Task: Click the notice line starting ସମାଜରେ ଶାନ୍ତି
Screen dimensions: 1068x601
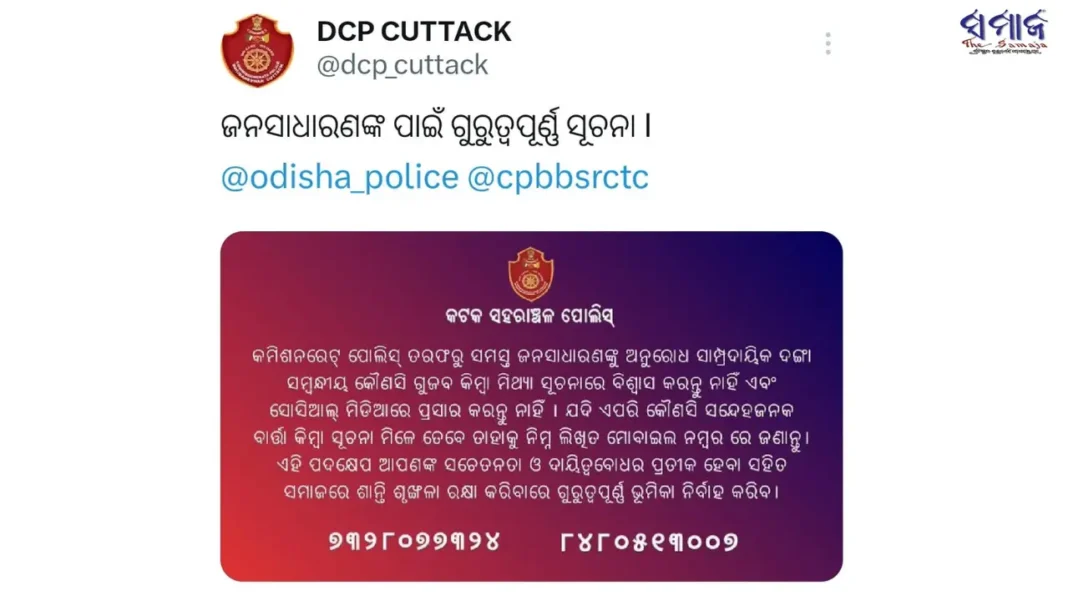Action: [531, 492]
